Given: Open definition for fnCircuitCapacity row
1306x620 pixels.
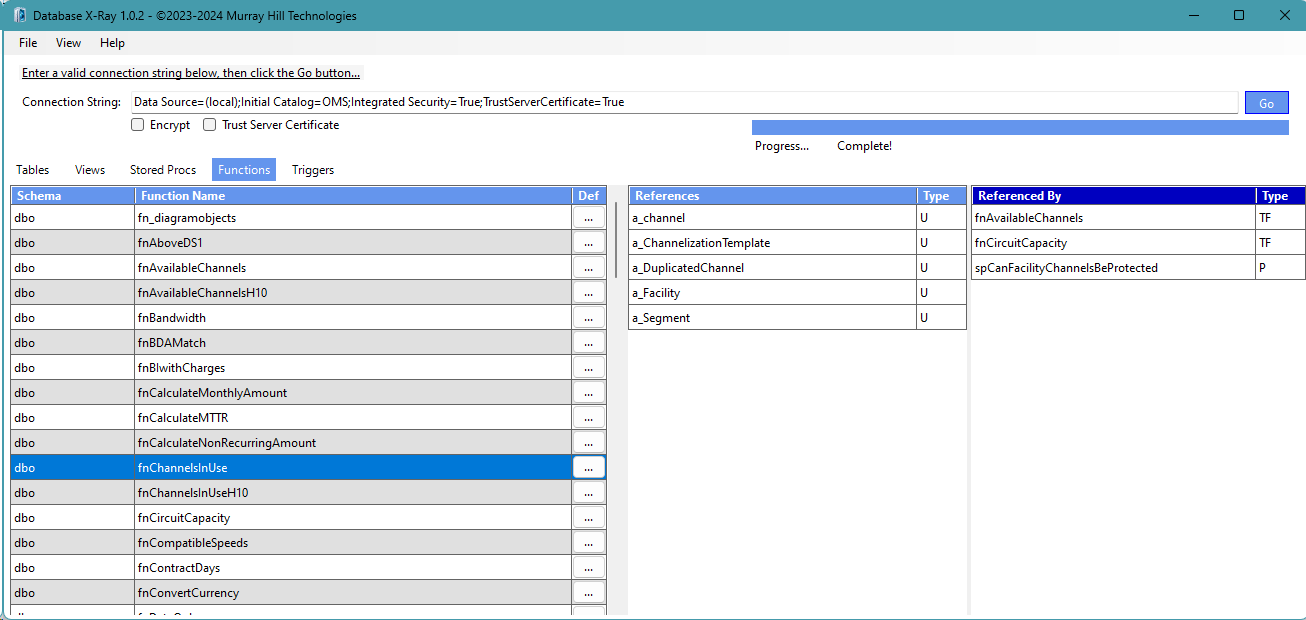Looking at the screenshot, I should tap(589, 517).
